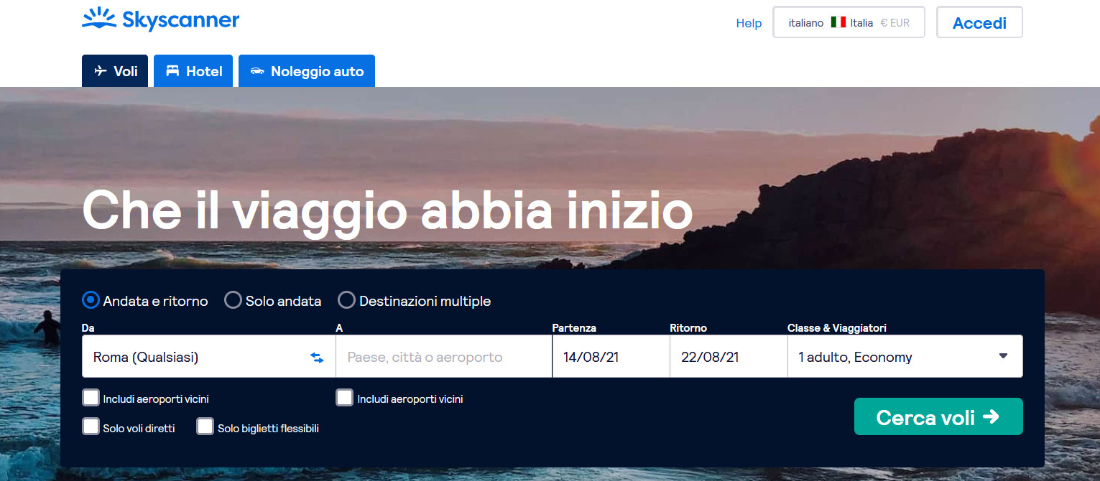Click the Accedi login button
This screenshot has width=1100, height=481.
pos(979,22)
